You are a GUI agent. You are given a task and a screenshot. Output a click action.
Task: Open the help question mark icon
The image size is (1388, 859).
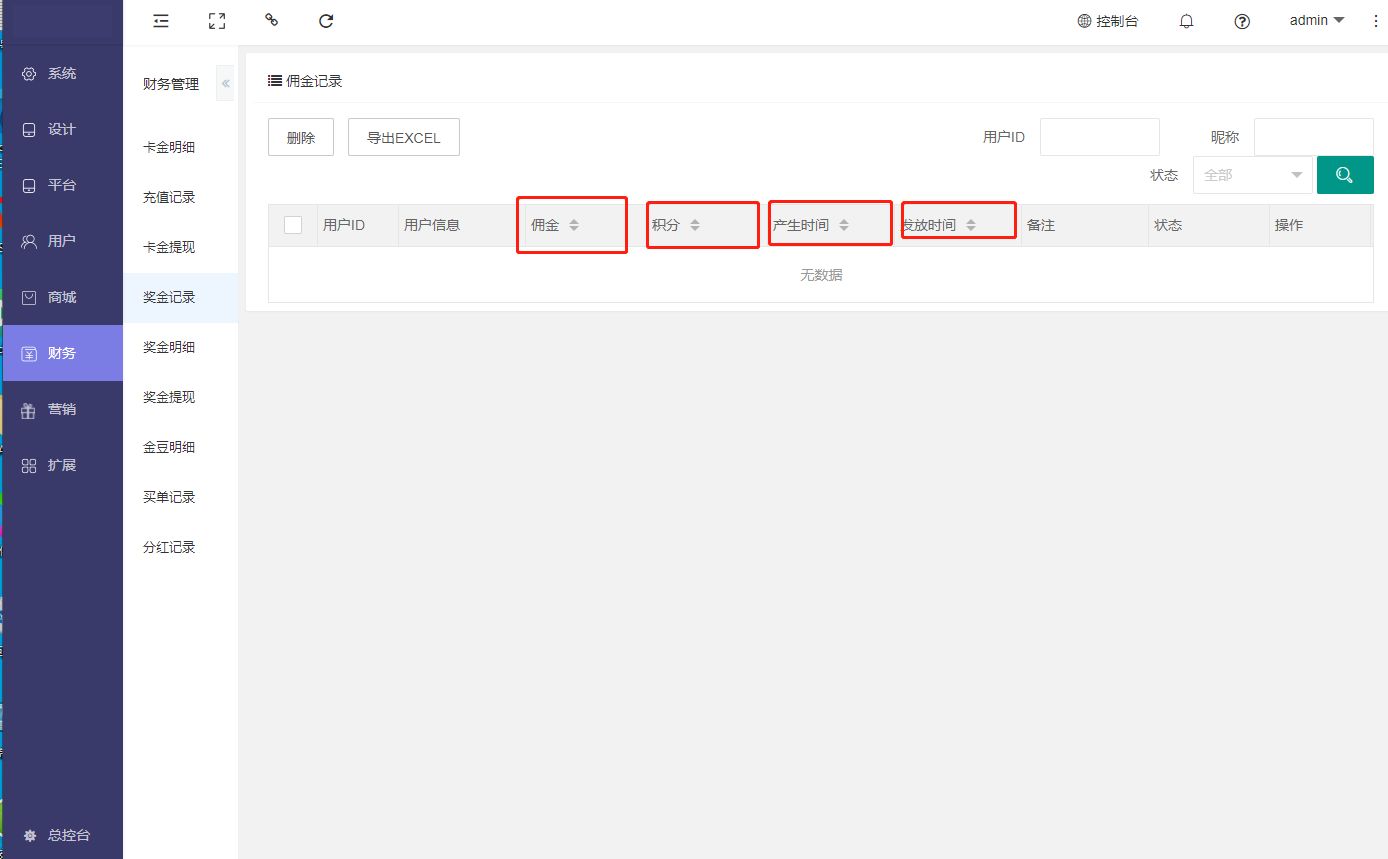coord(1242,21)
